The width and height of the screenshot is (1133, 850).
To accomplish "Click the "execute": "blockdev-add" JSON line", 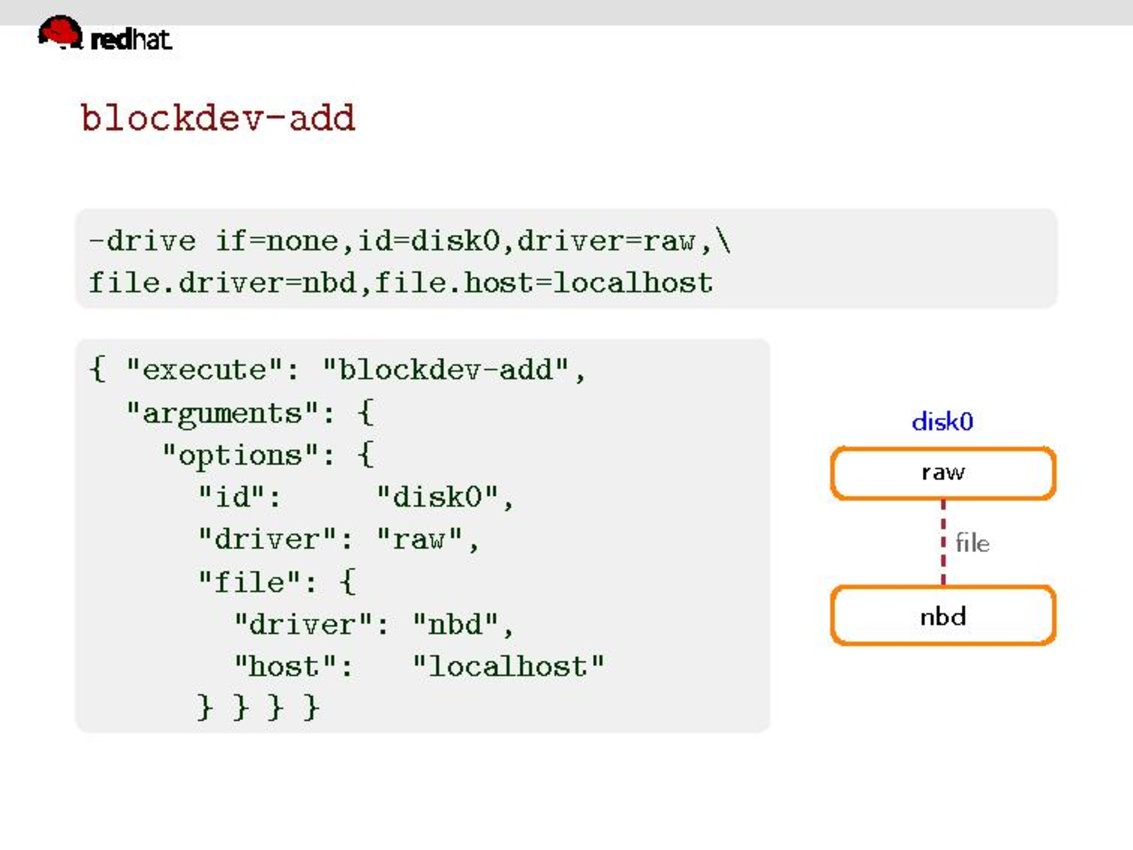I will [x=338, y=370].
